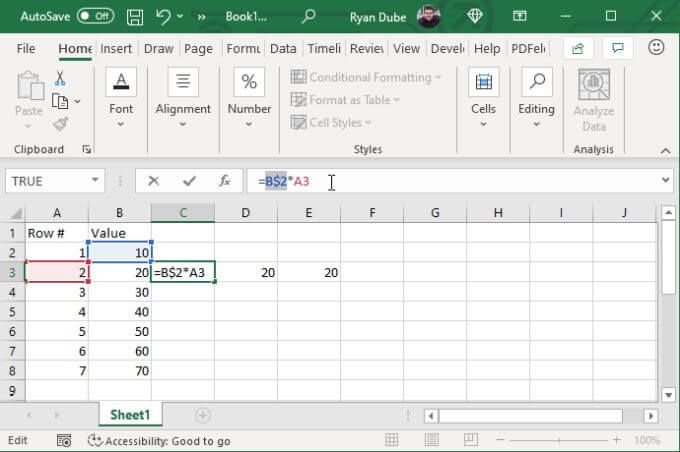Add a new sheet with plus button
680x452 pixels.
pos(203,415)
